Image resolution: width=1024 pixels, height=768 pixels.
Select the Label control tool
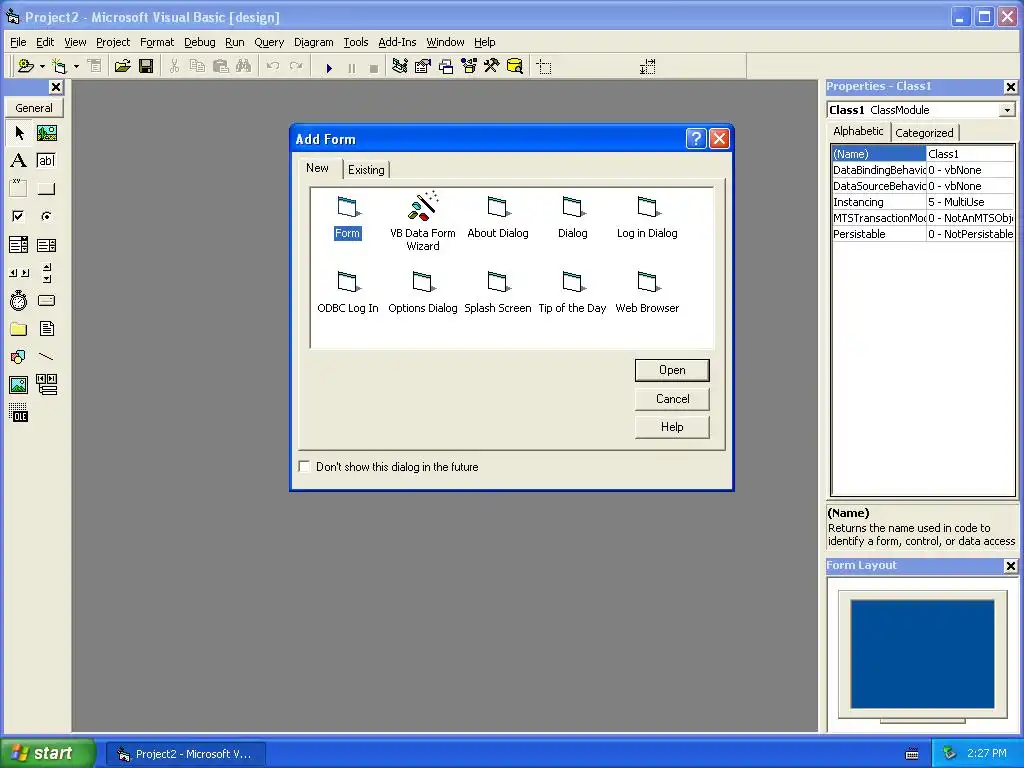[x=18, y=161]
